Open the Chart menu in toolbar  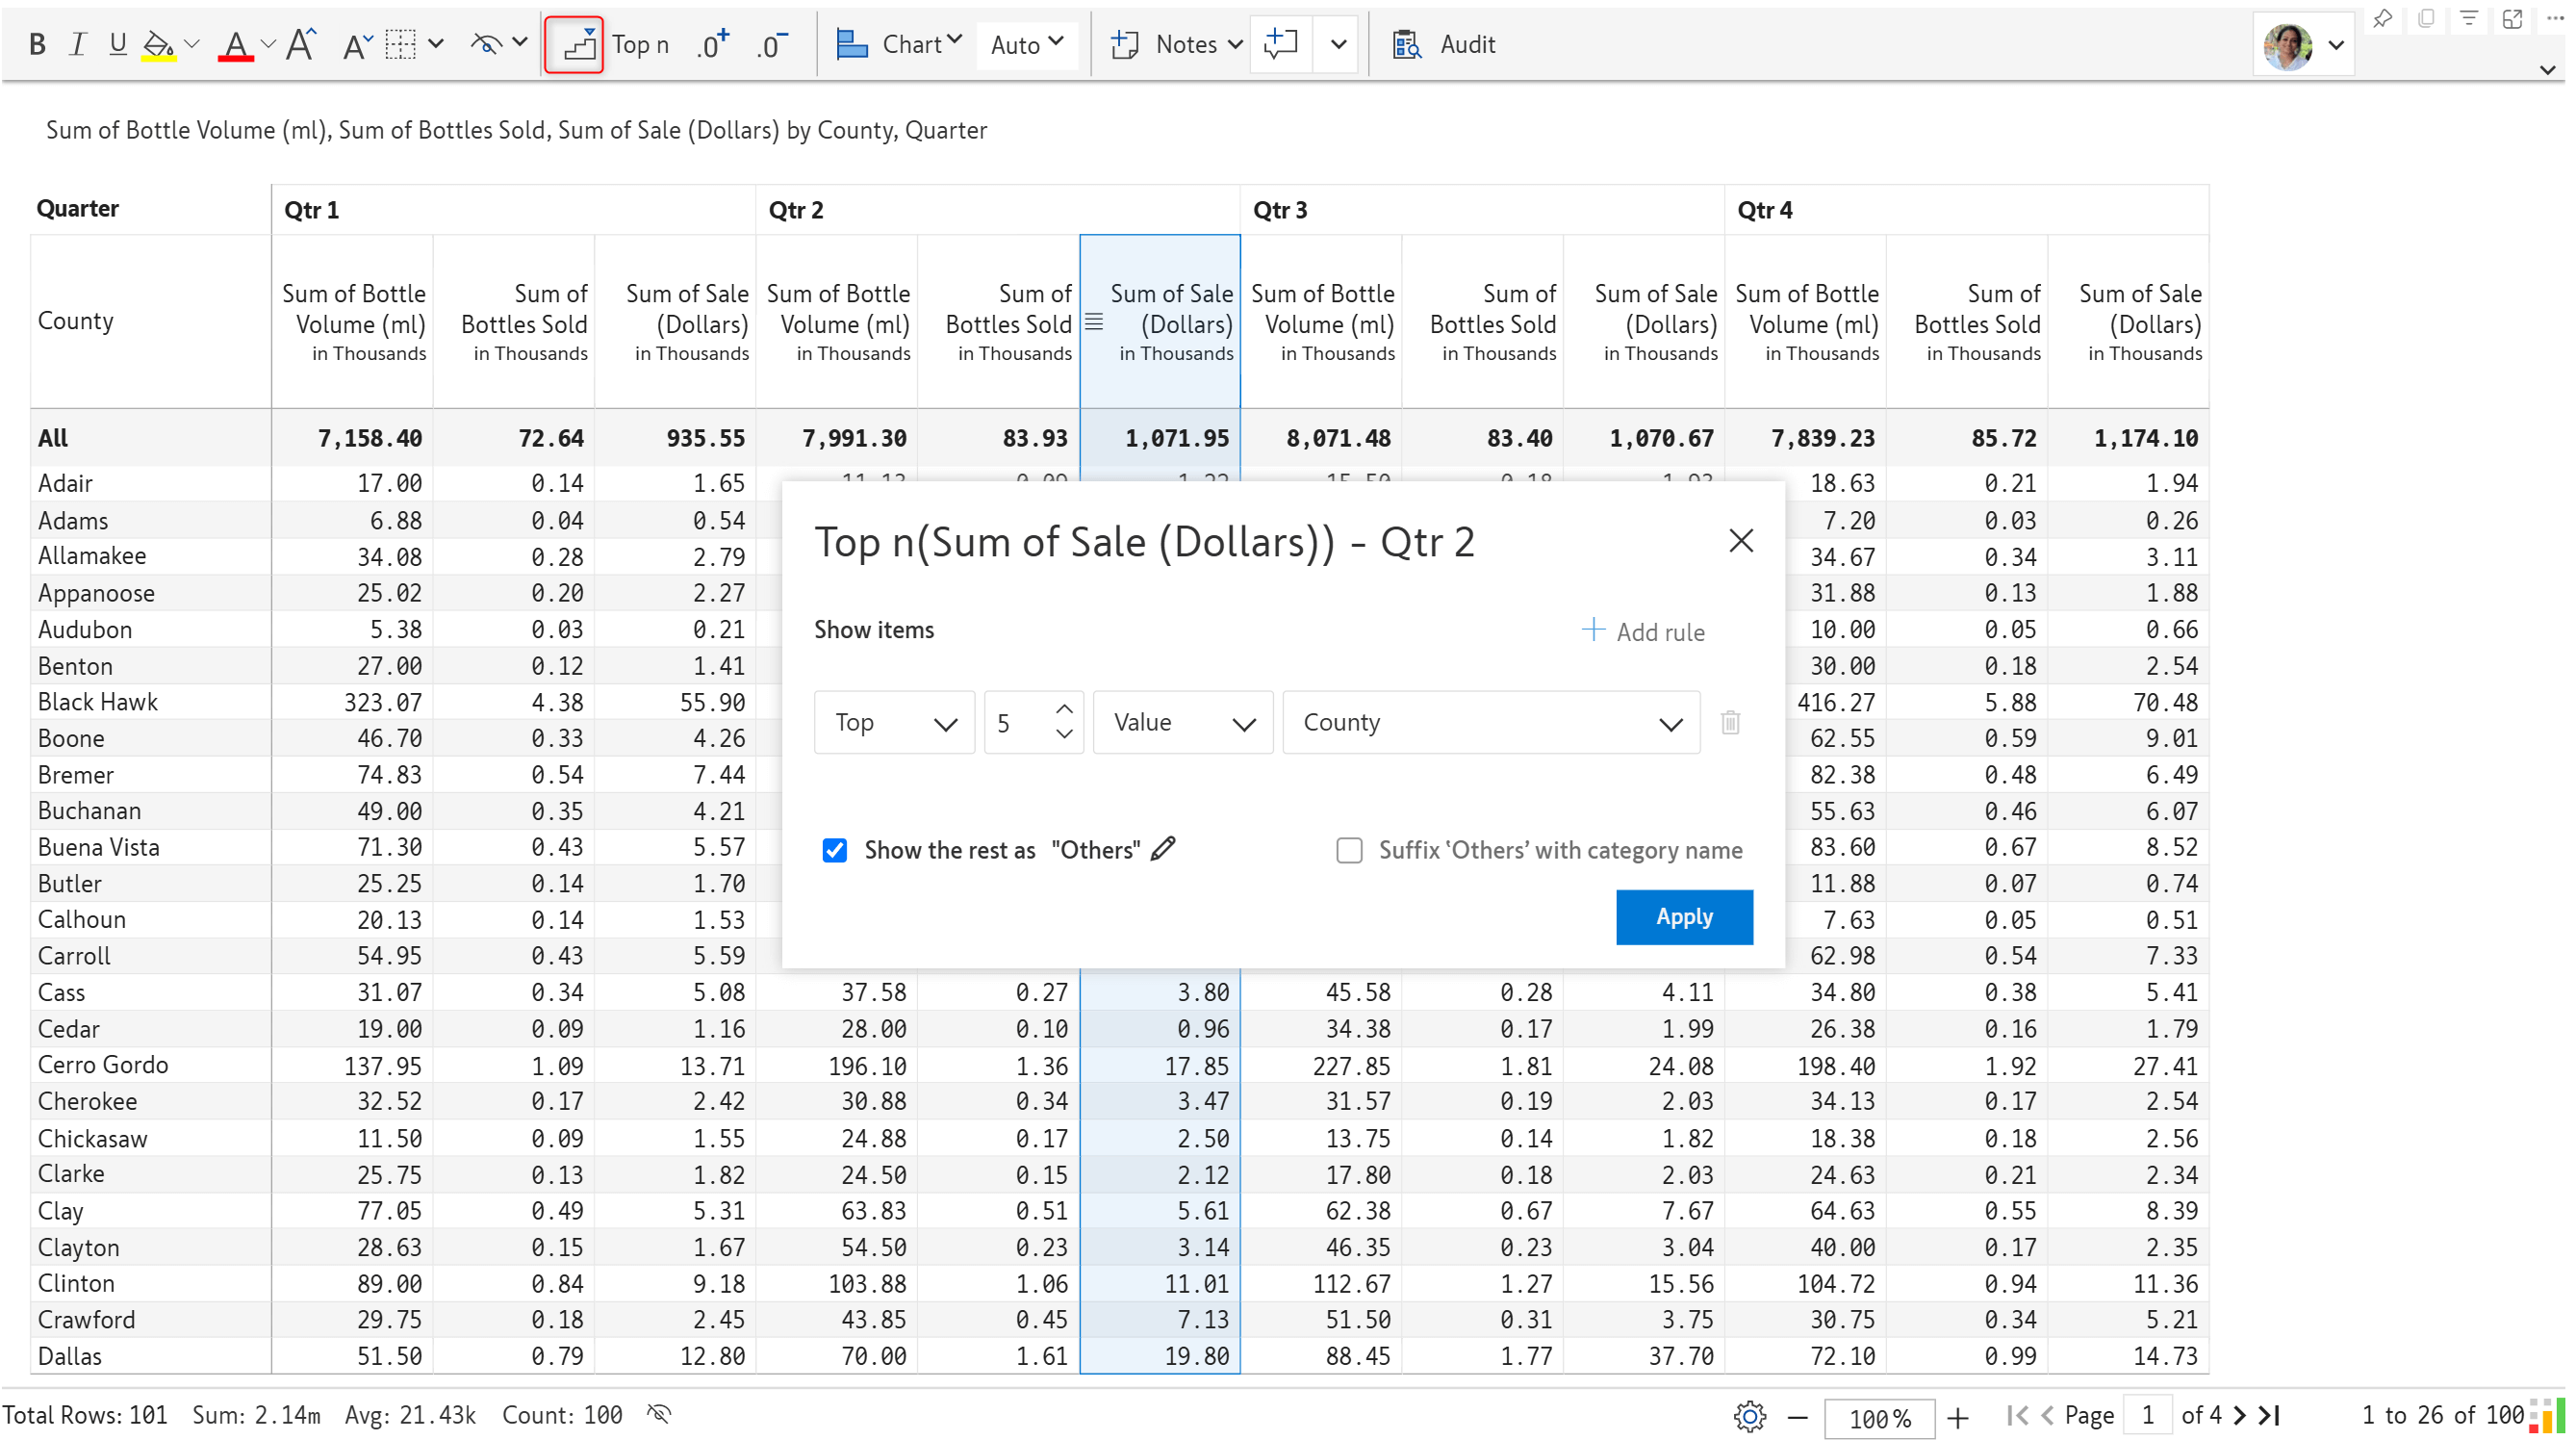901,44
